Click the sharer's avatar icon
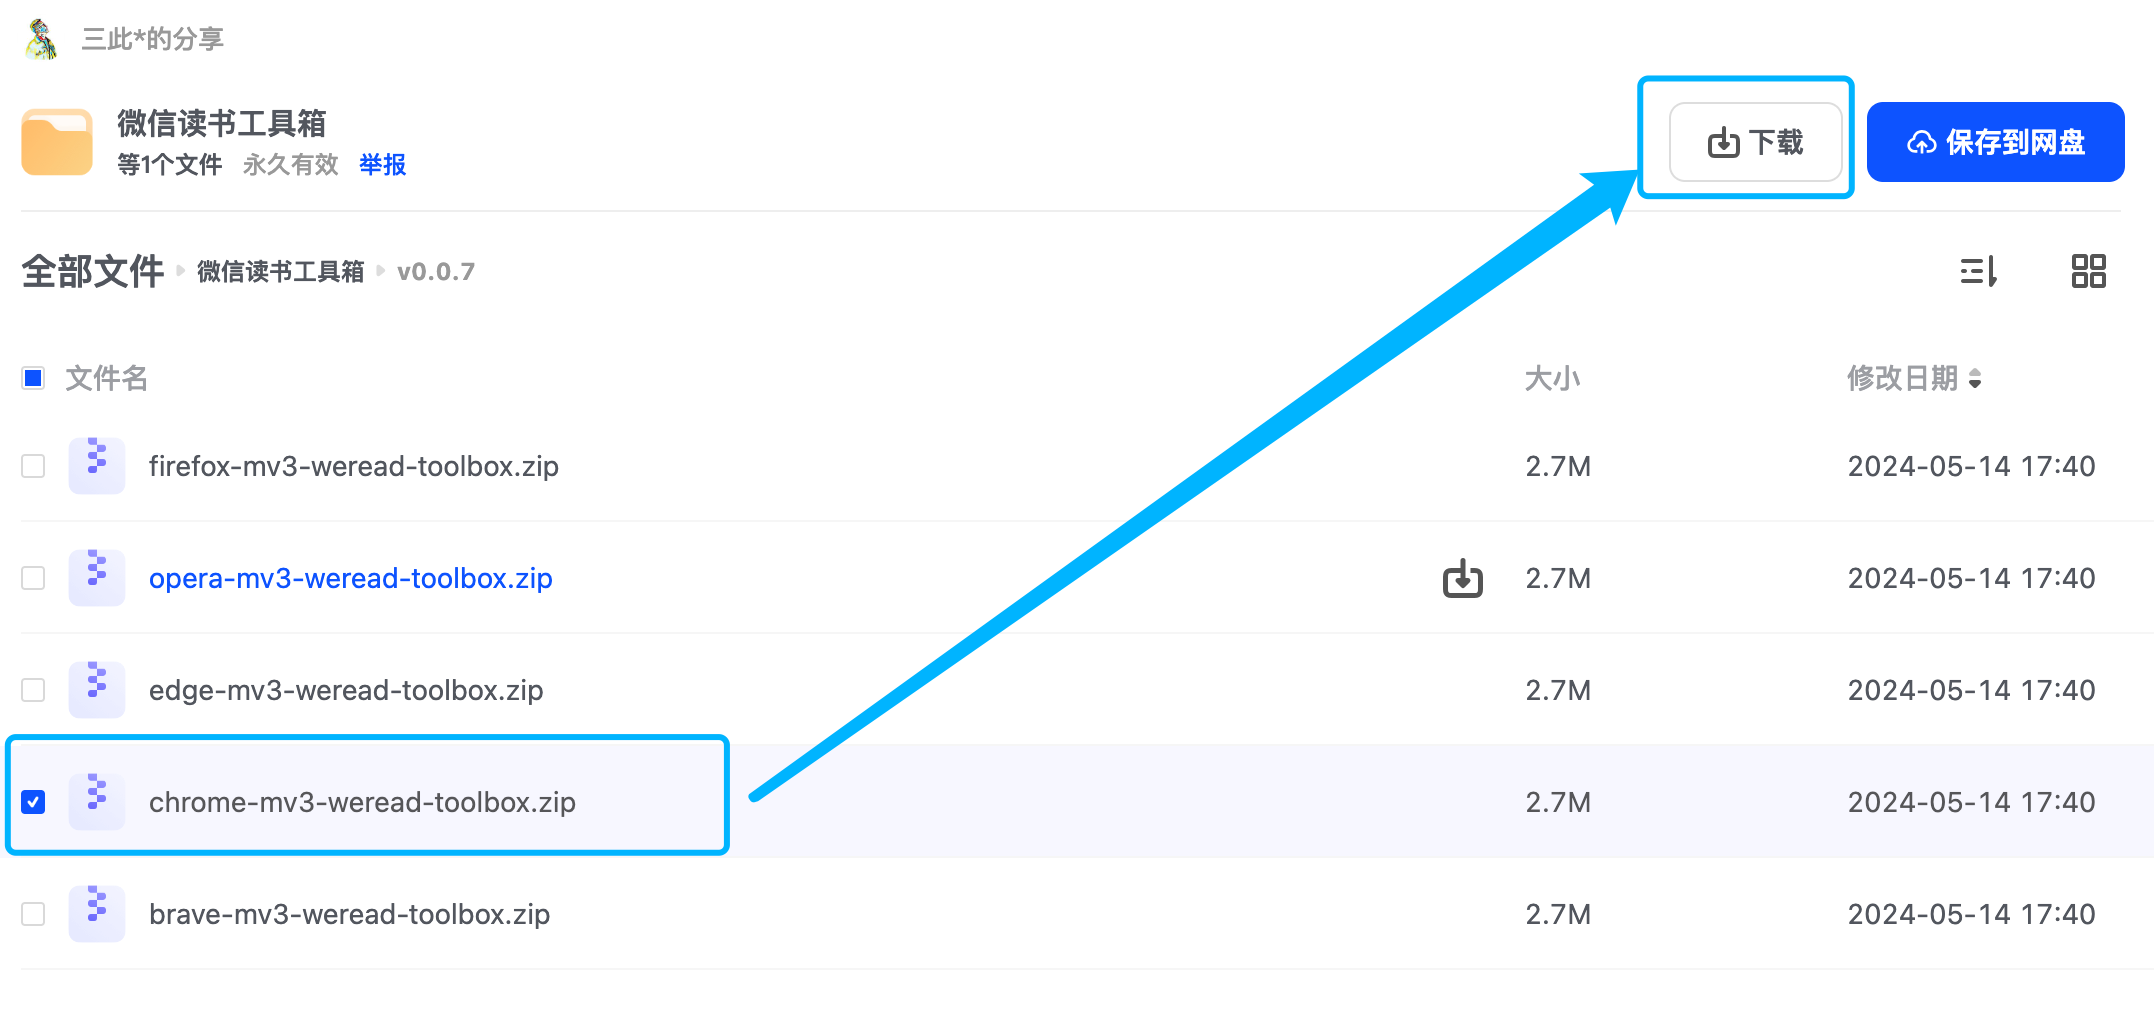Screen dimensions: 2154x1028 (41, 39)
